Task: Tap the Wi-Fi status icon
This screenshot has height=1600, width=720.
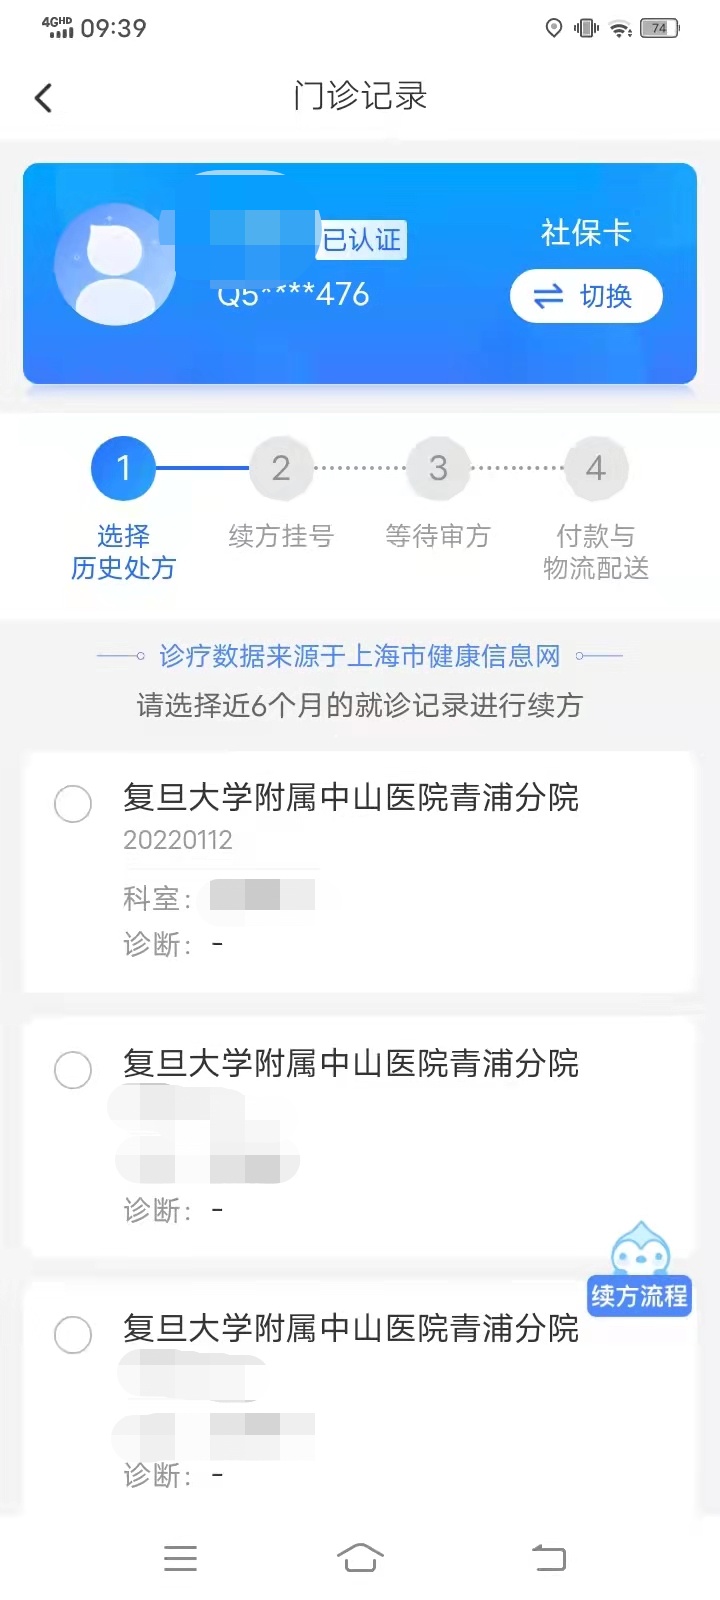Action: point(621,28)
